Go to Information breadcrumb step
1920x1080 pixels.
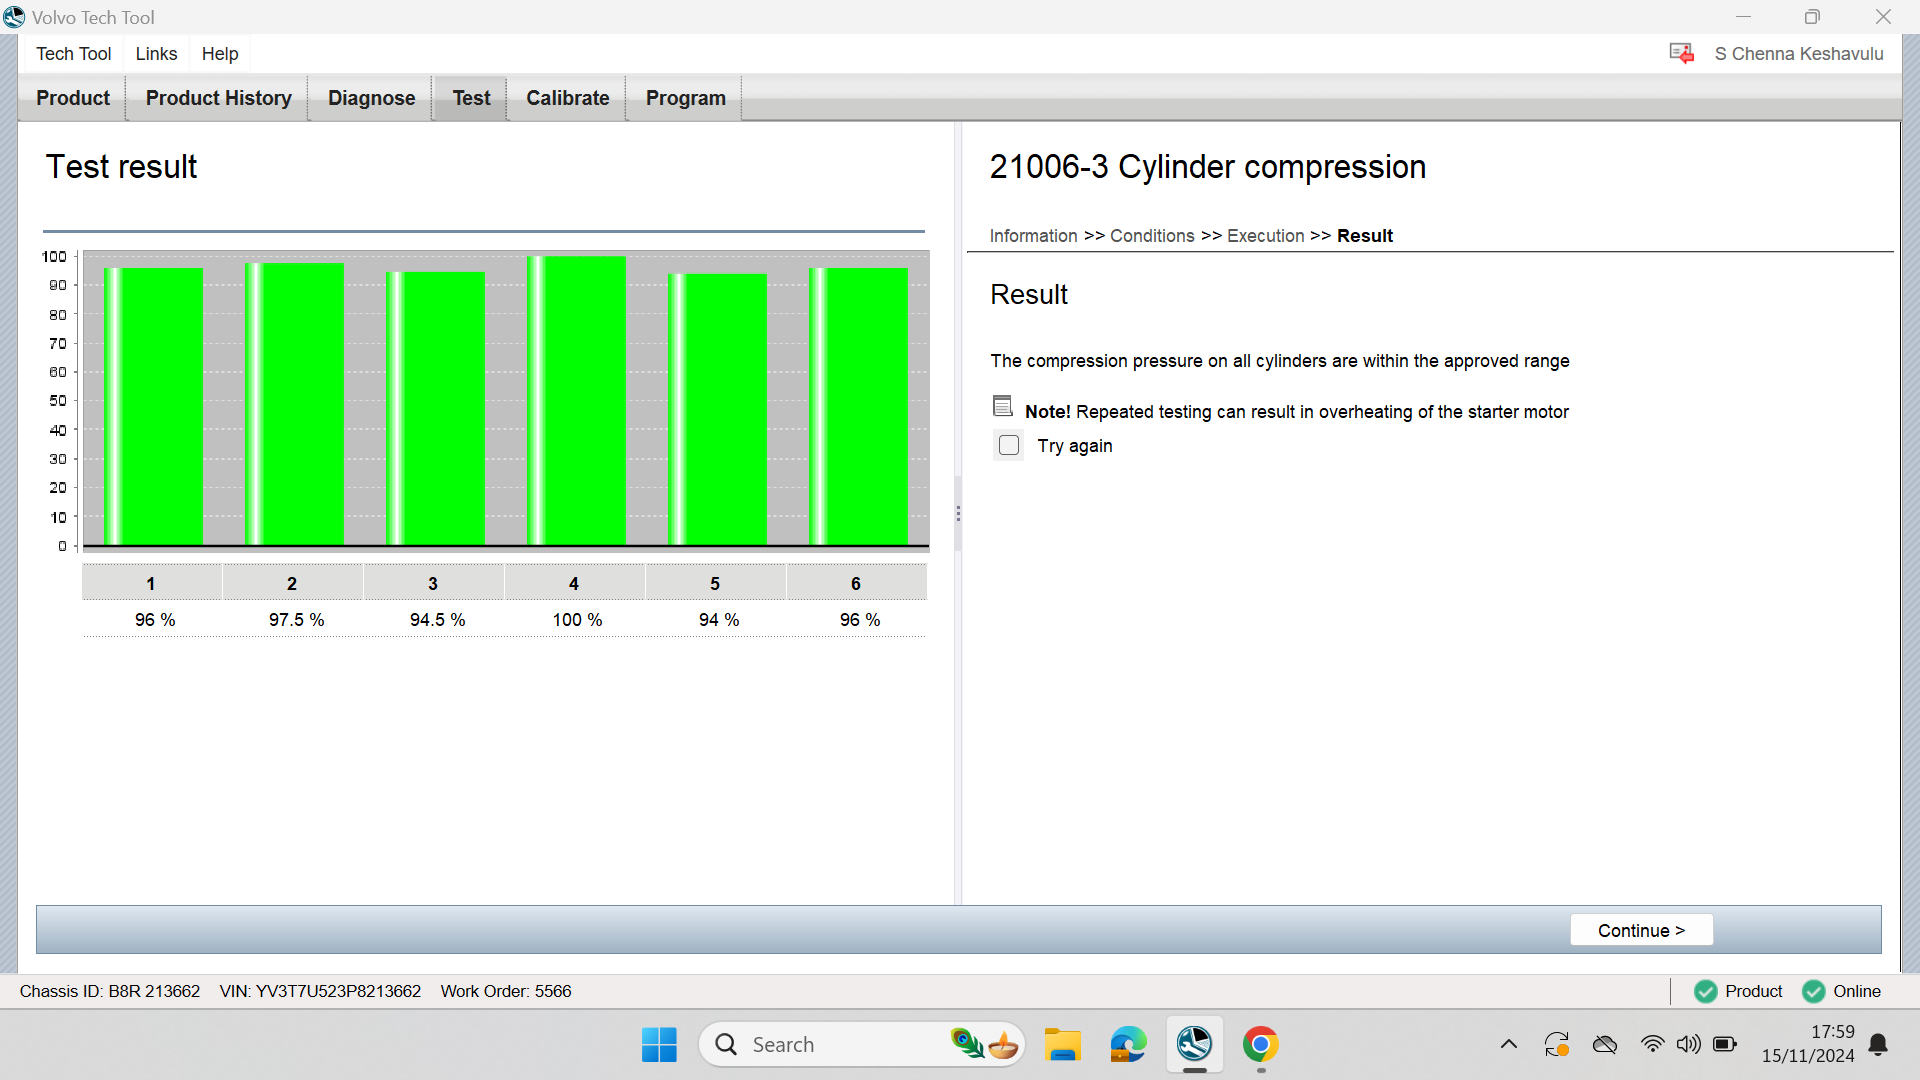coord(1033,236)
